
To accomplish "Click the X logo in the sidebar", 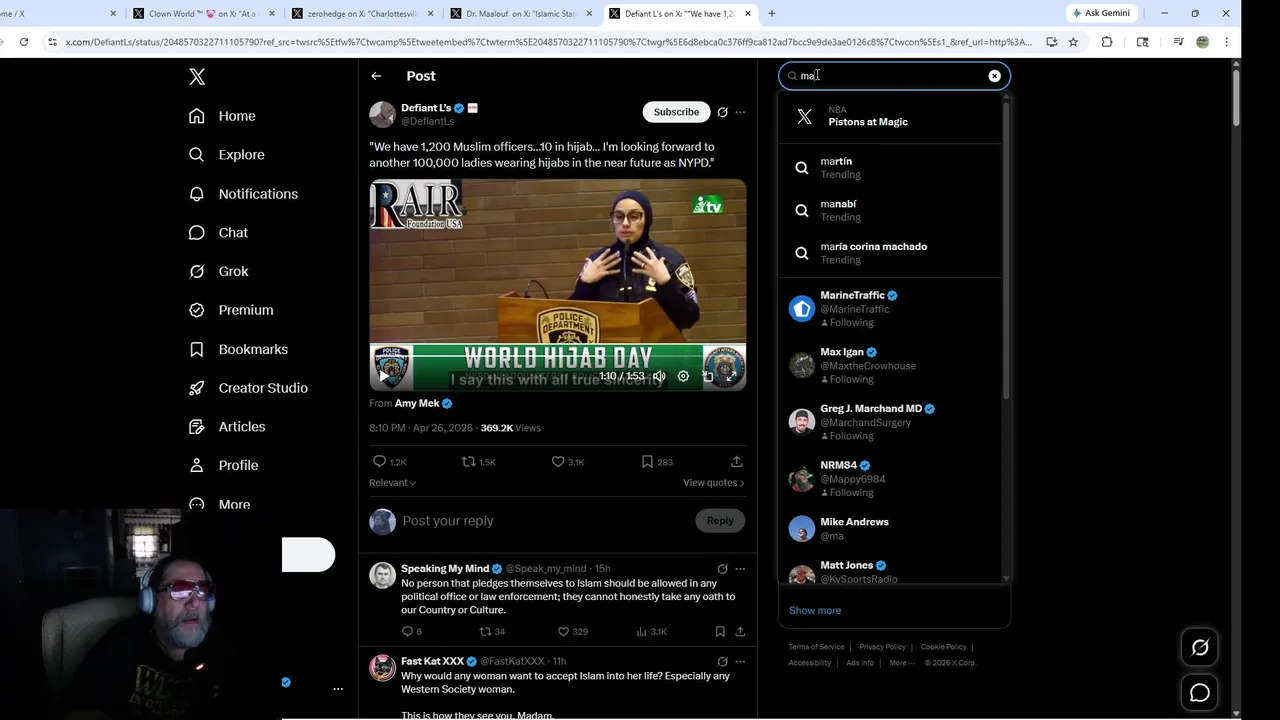I will (197, 77).
